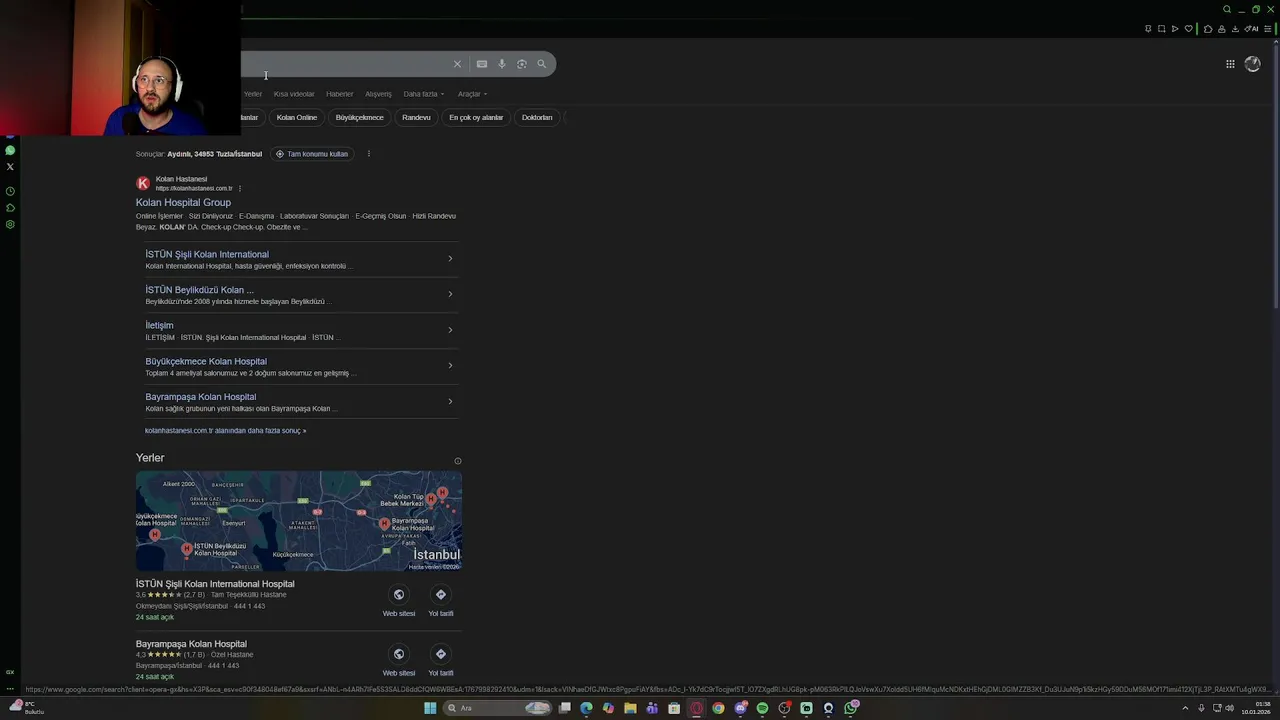1280x720 pixels.
Task: Open Google Chrome from the taskbar
Action: coord(718,708)
